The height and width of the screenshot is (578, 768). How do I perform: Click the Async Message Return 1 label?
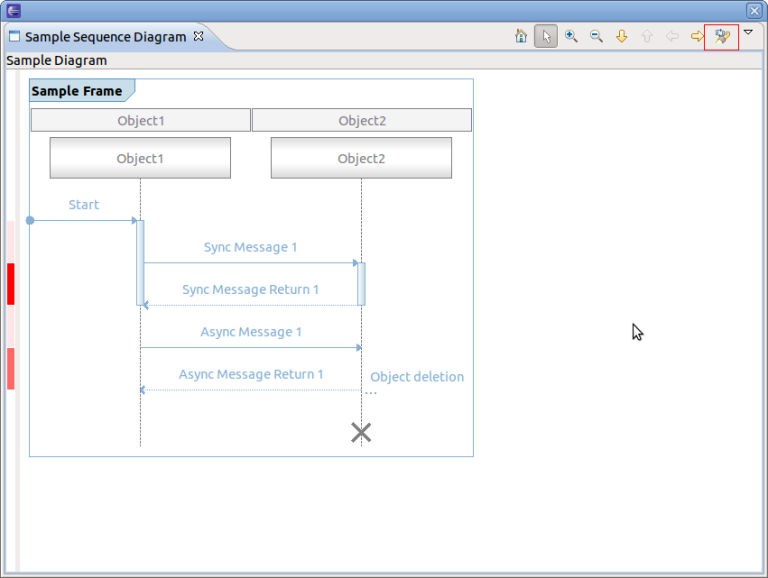[251, 374]
